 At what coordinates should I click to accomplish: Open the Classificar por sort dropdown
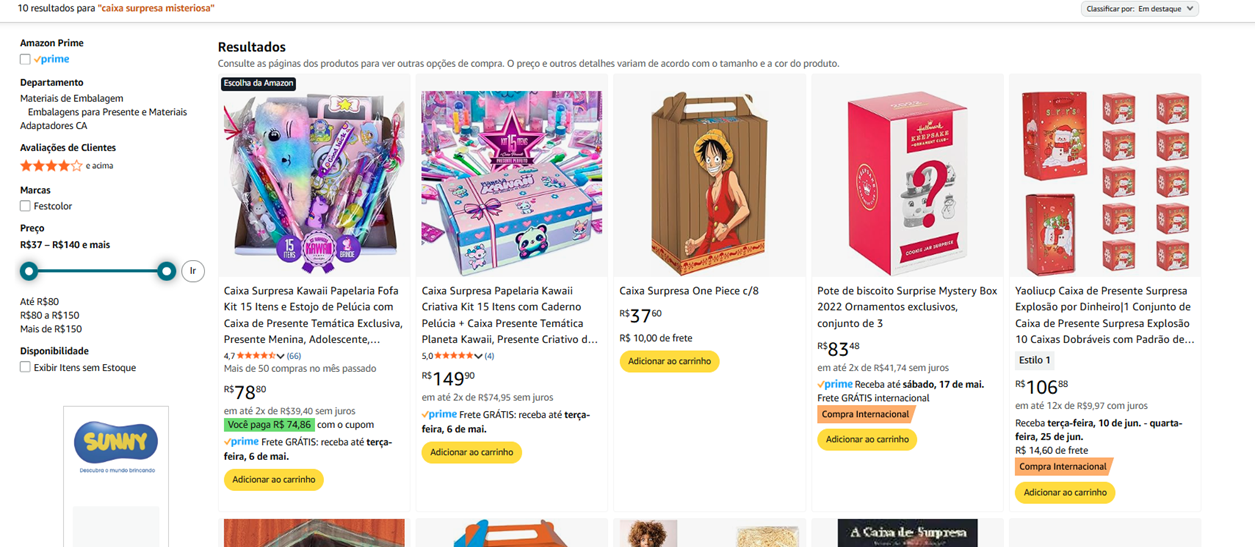1140,9
